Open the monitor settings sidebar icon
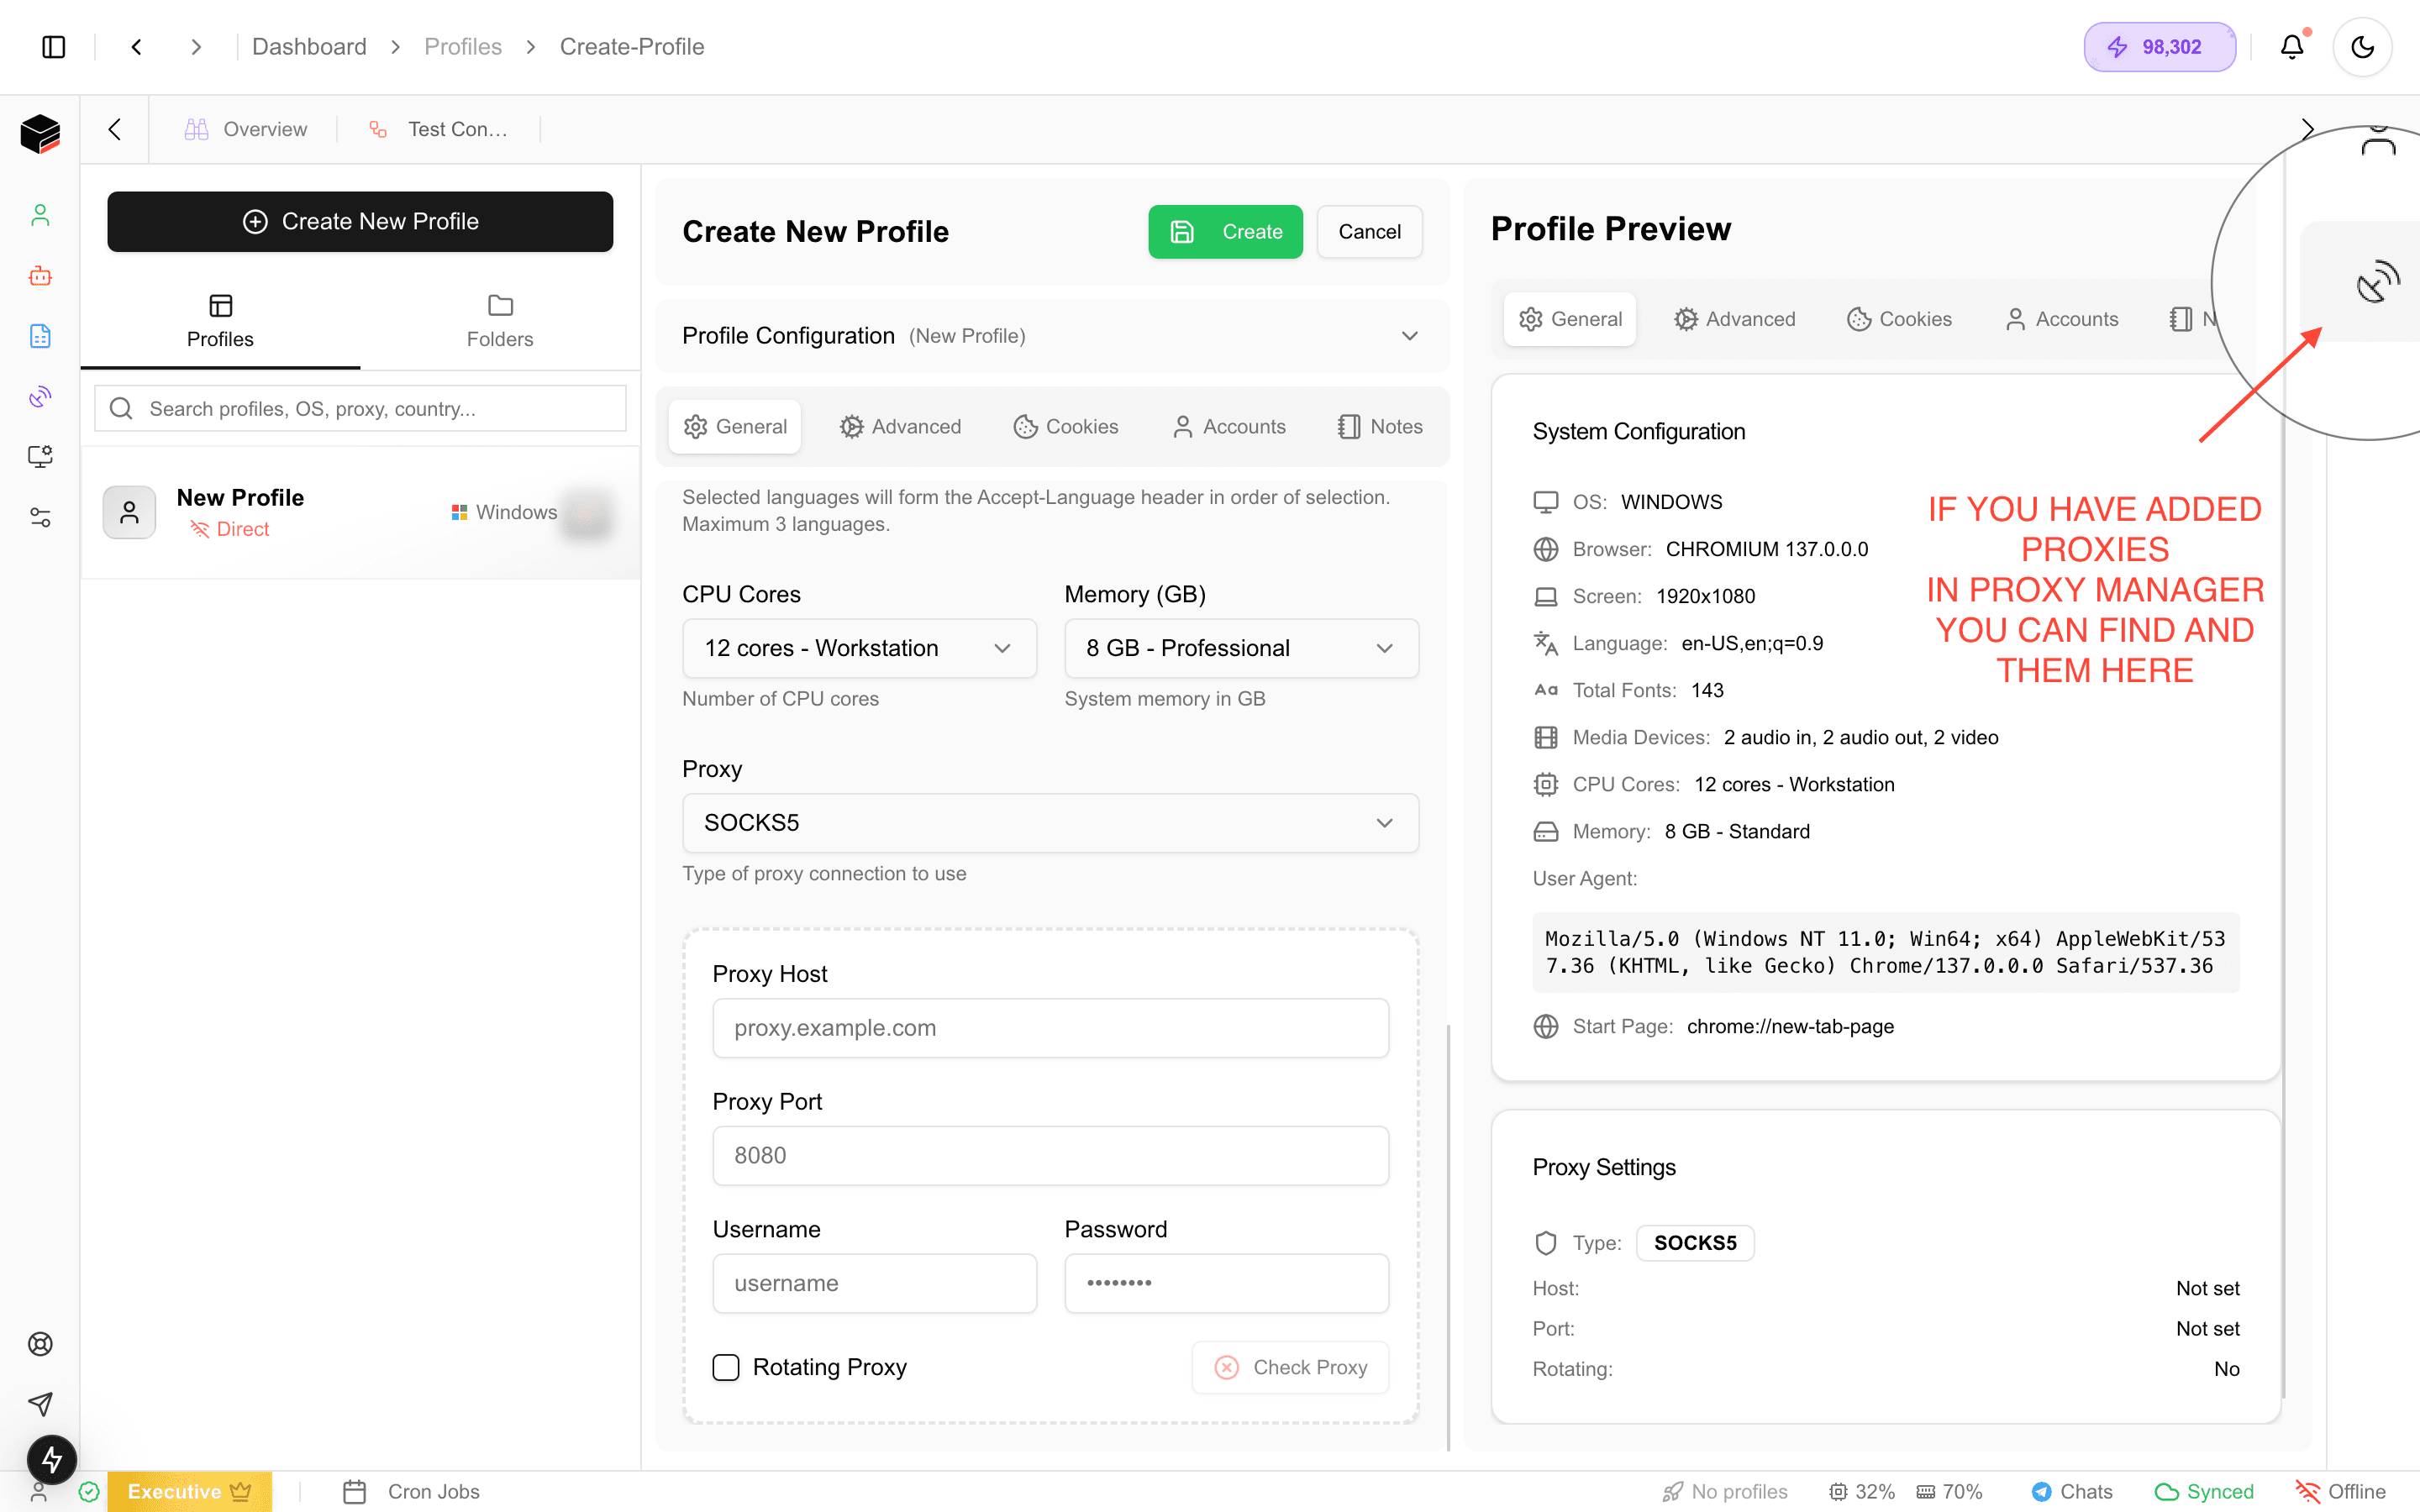Viewport: 2420px width, 1512px height. tap(40, 457)
